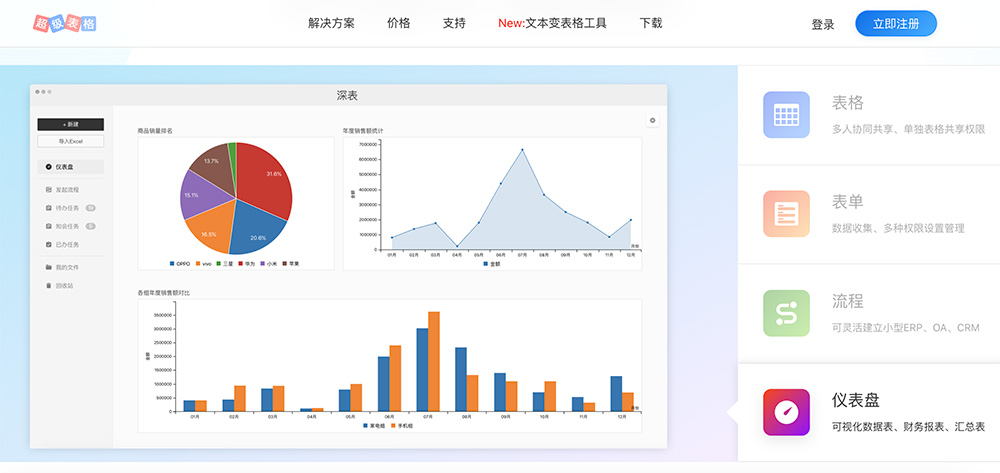Click 可视化数据表、财务报表、汇总表 description
Image resolution: width=1000 pixels, height=473 pixels.
(x=908, y=426)
